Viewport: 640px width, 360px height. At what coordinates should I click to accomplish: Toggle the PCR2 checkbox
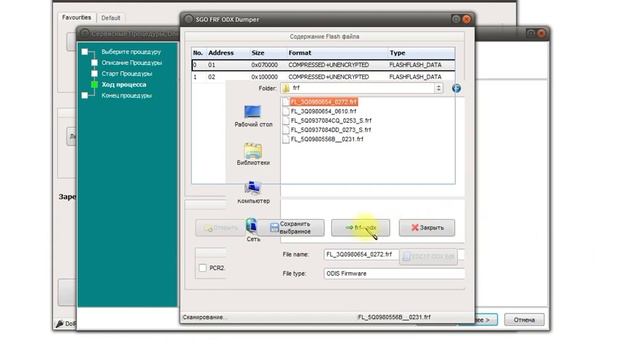tap(202, 268)
